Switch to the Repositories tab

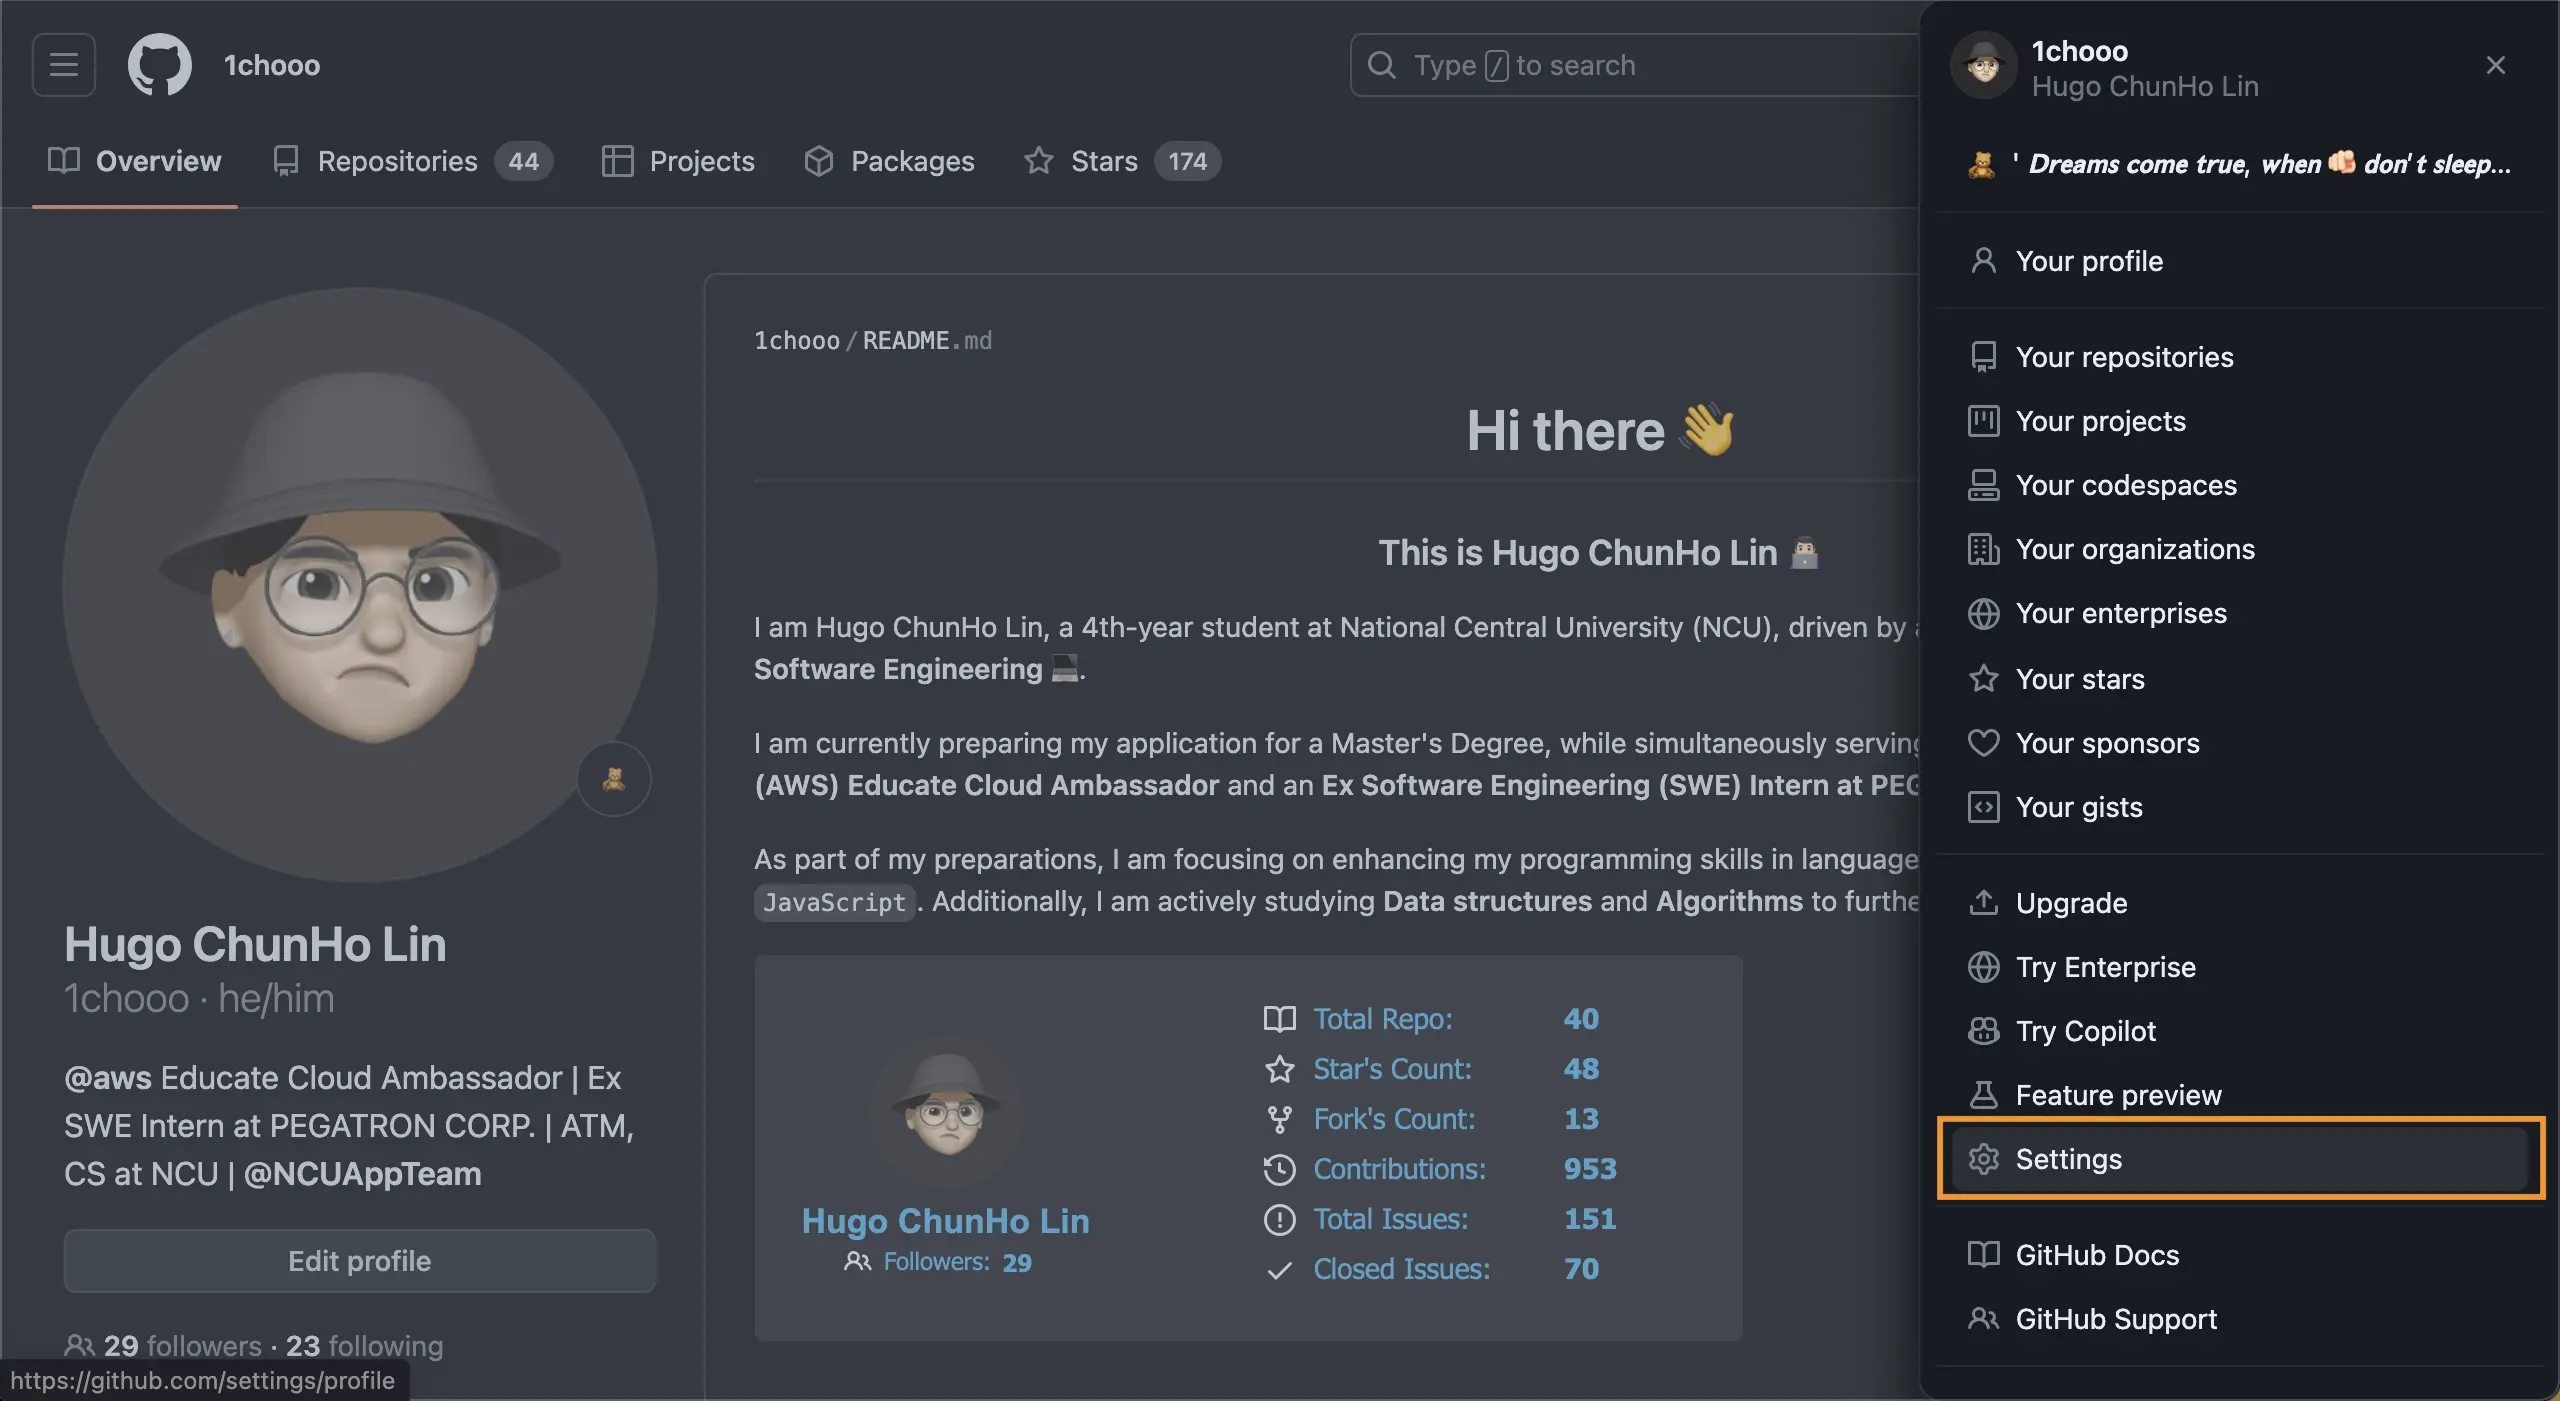point(412,161)
